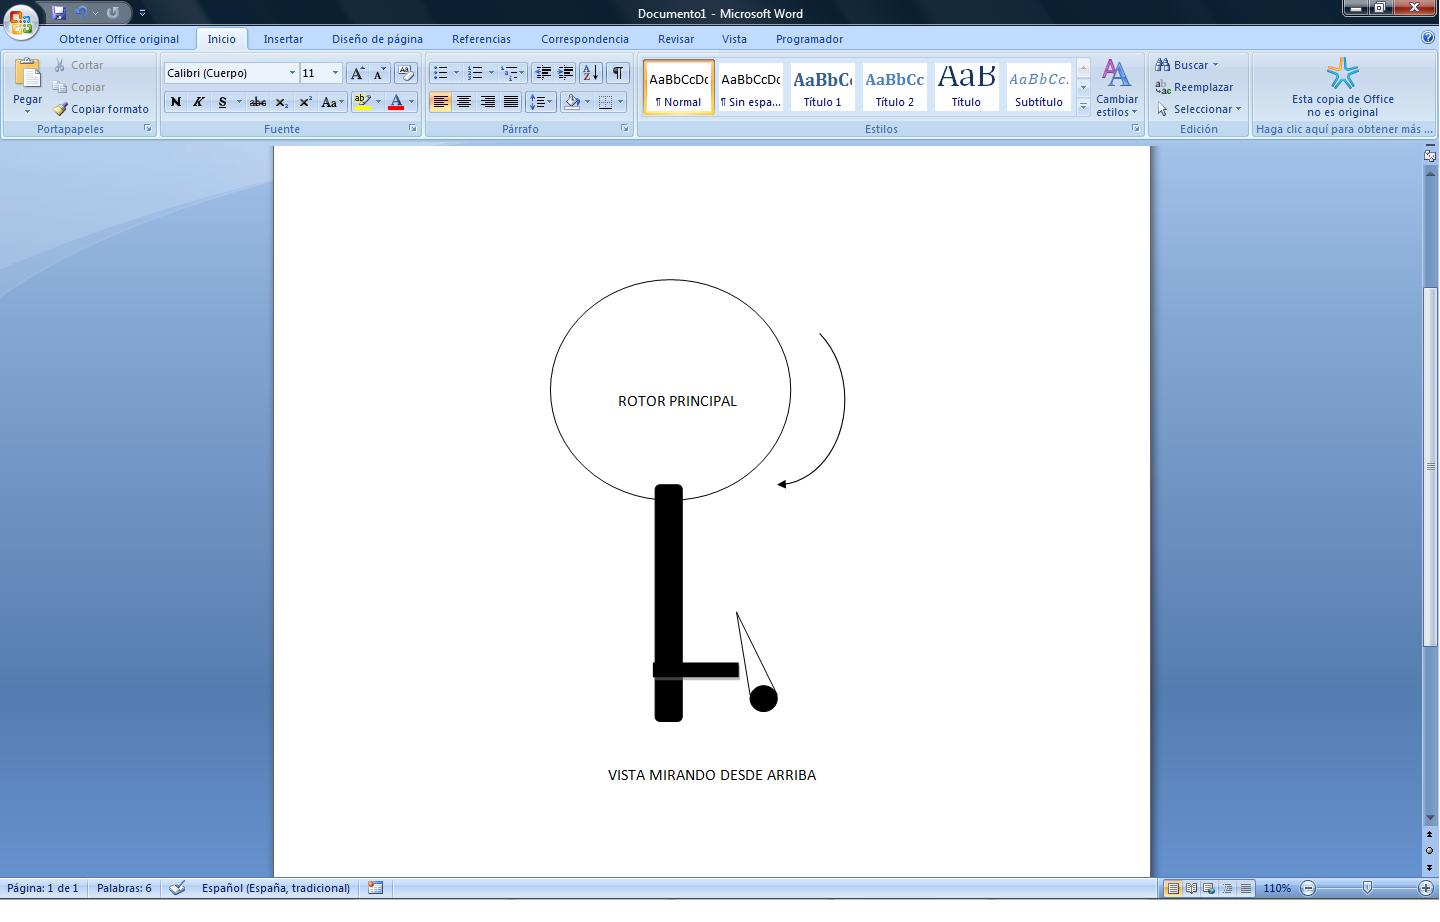Image resolution: width=1440 pixels, height=922 pixels.
Task: Open the Microsoft Office Help icon
Action: (x=1427, y=38)
